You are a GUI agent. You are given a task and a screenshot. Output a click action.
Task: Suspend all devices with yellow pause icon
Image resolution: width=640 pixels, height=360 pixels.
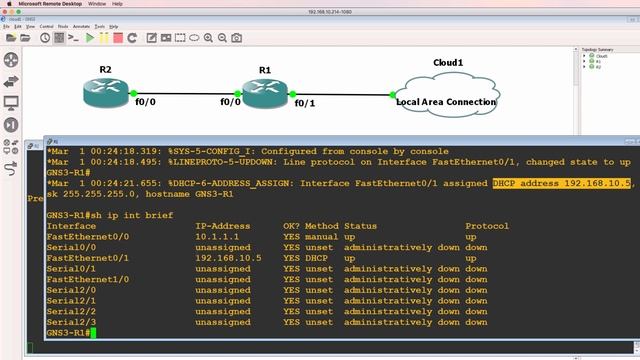tap(104, 38)
